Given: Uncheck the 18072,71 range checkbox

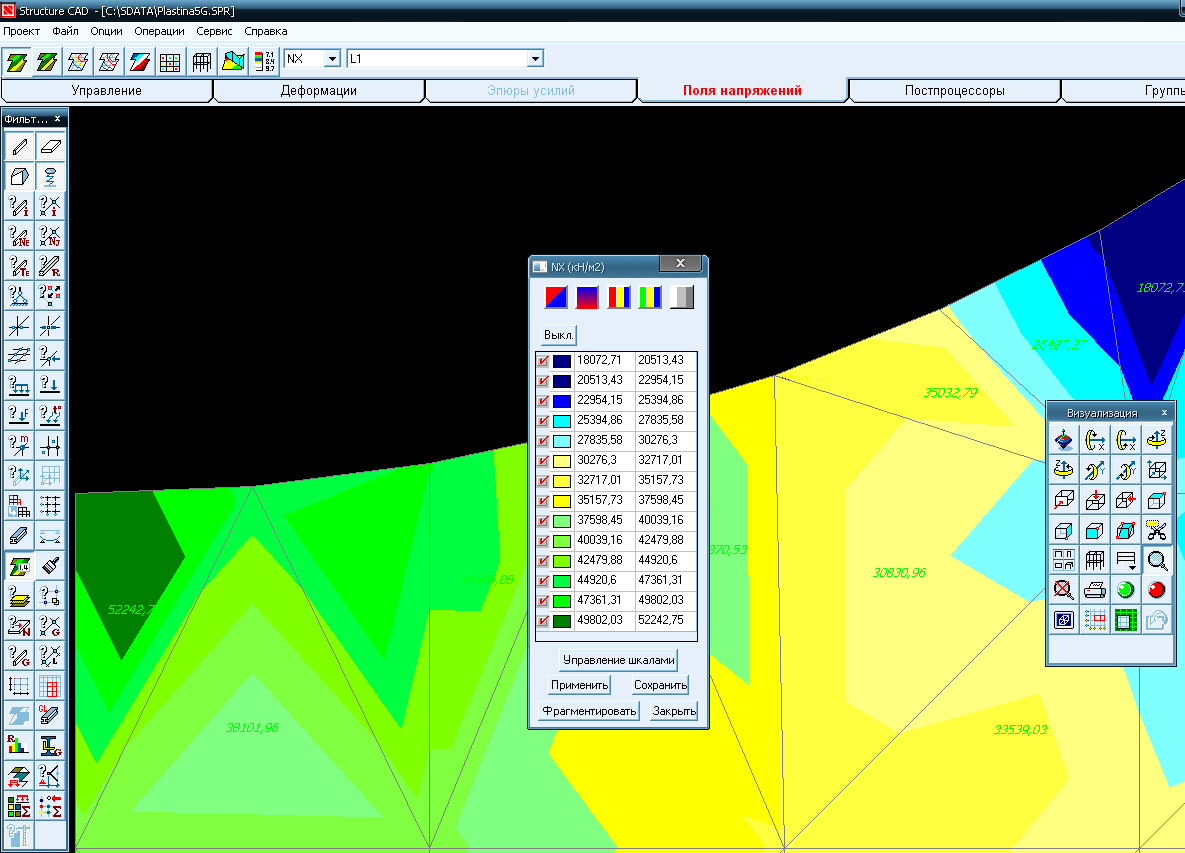Looking at the screenshot, I should (x=543, y=360).
